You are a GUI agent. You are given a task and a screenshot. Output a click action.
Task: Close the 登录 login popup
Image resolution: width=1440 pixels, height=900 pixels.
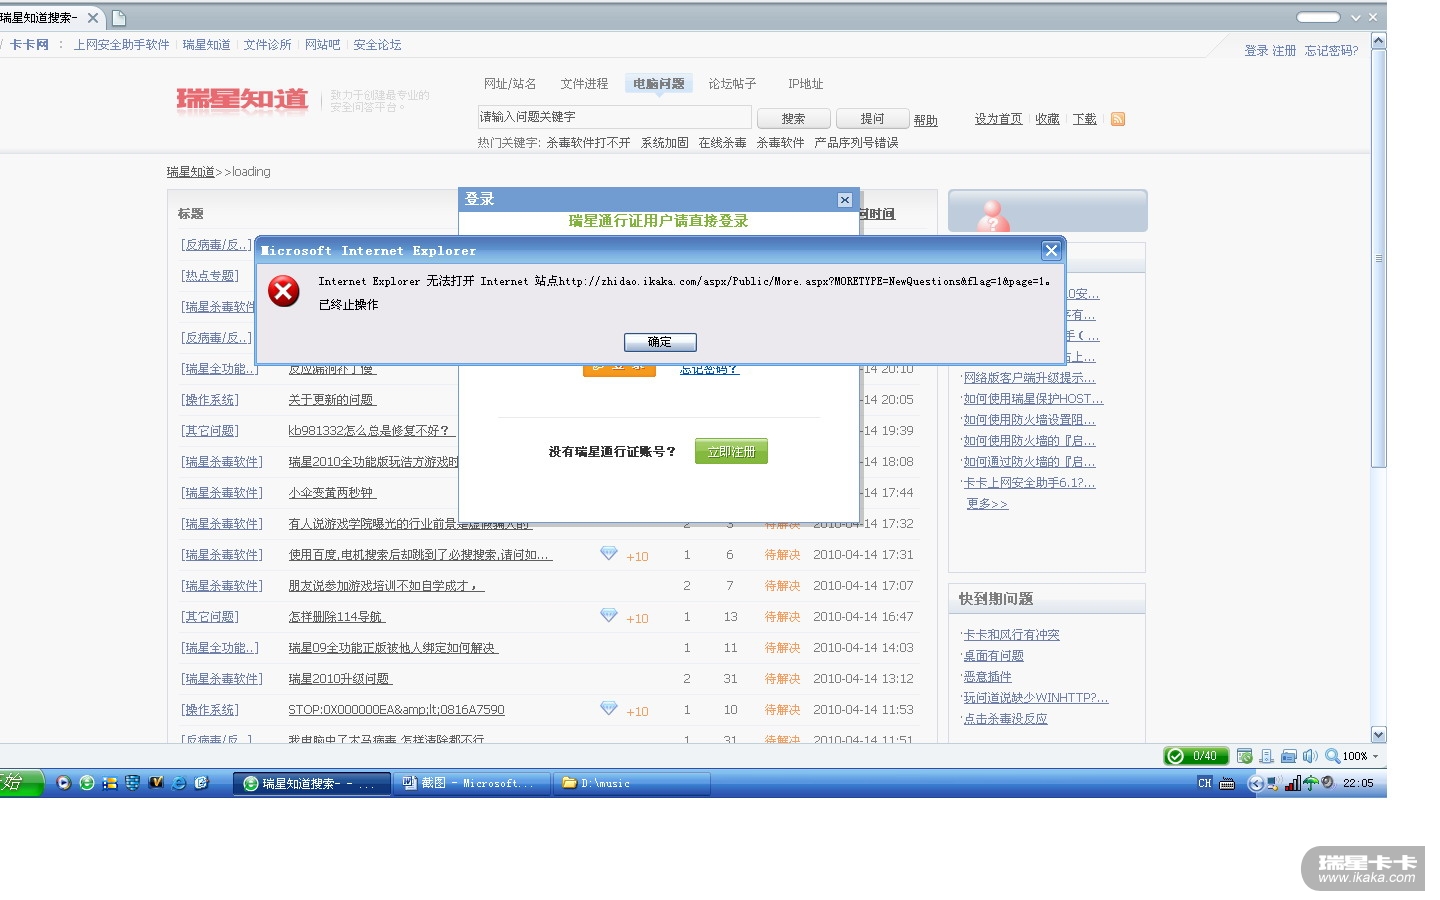845,200
